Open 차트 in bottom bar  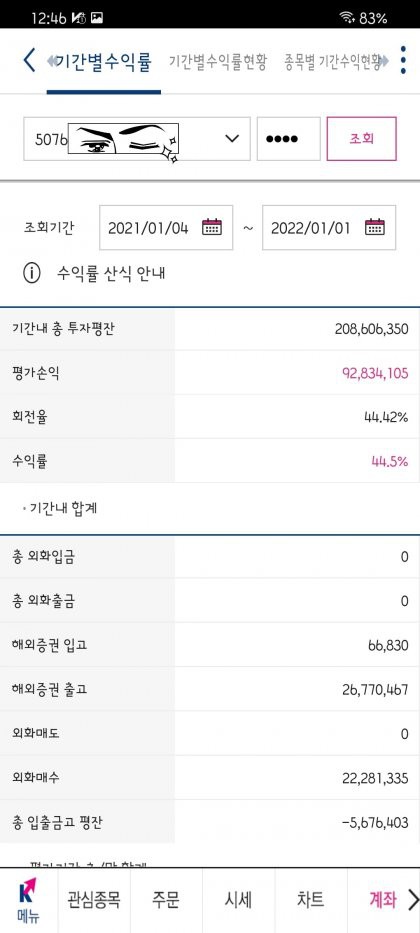[x=310, y=900]
